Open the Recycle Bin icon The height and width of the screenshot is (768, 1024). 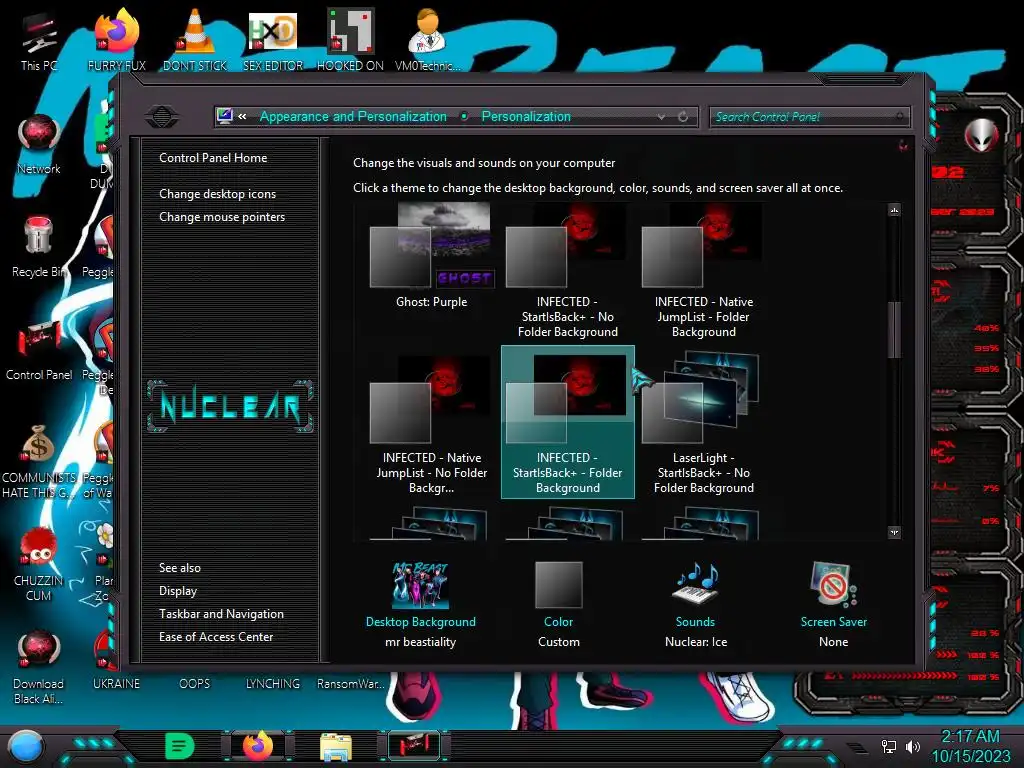[x=39, y=247]
